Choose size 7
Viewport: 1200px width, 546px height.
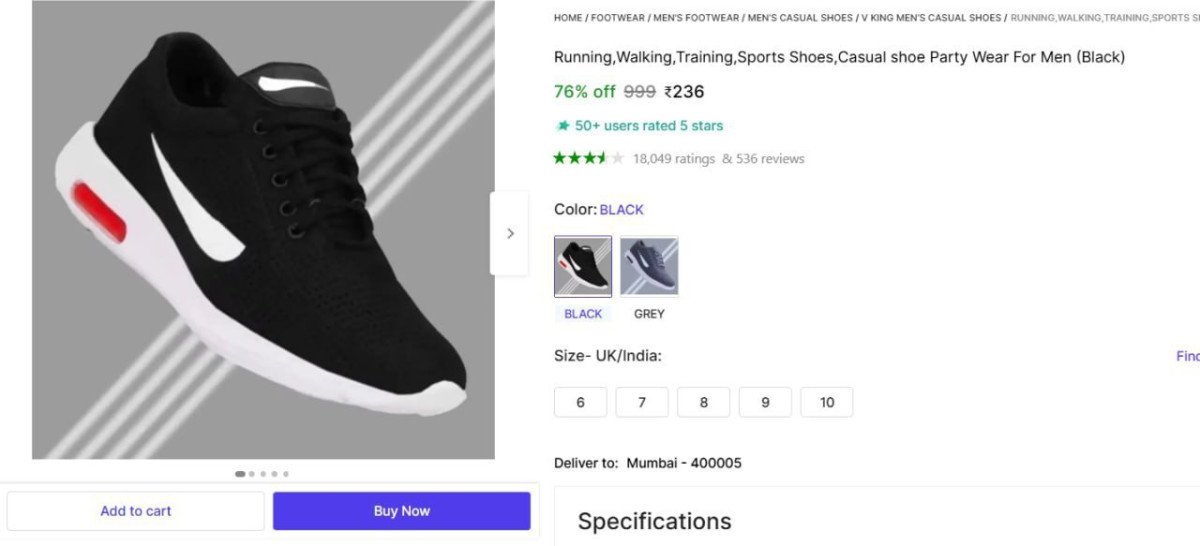coord(642,402)
